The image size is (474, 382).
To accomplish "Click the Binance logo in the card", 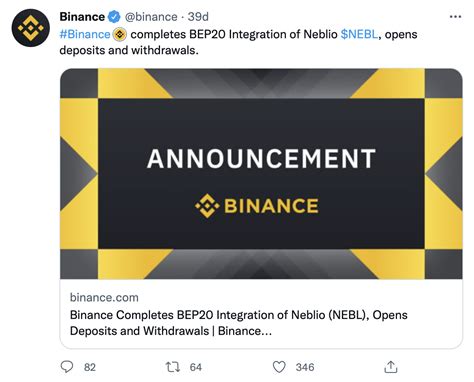I will click(257, 206).
